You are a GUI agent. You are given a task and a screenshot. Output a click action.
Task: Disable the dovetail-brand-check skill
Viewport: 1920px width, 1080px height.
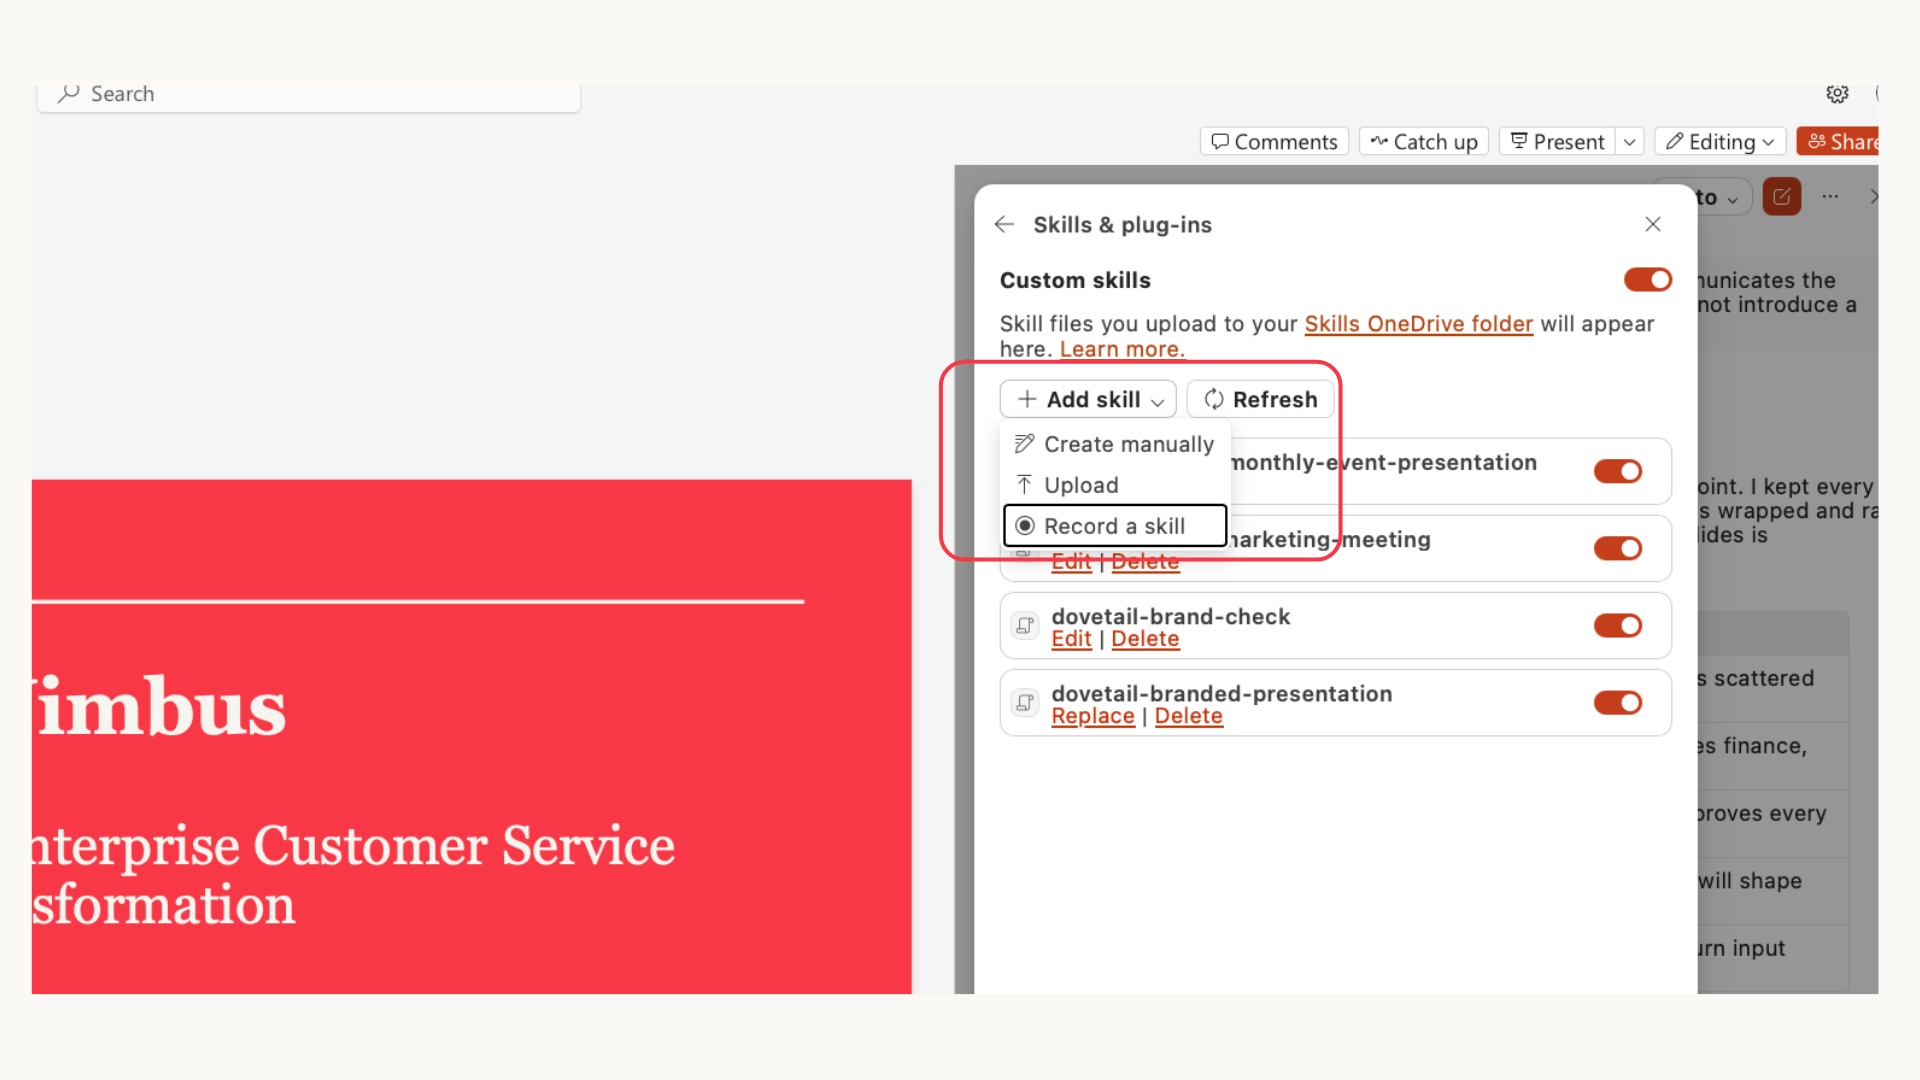(1618, 626)
